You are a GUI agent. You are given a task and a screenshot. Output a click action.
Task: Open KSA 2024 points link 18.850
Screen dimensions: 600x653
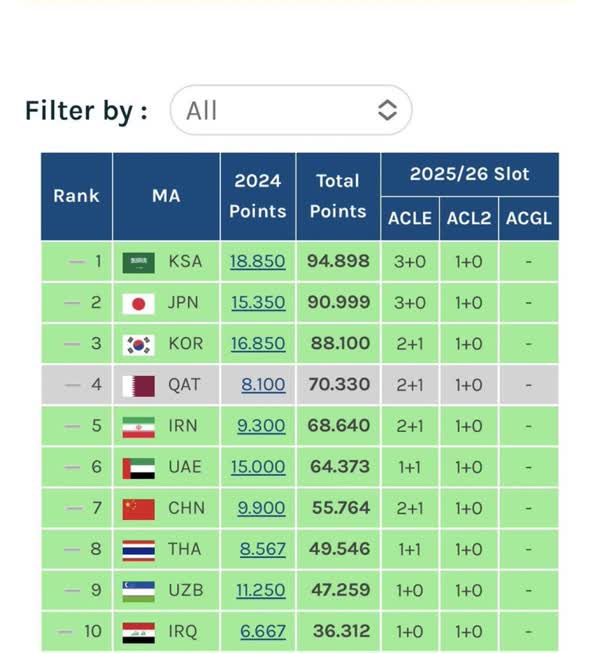click(257, 262)
